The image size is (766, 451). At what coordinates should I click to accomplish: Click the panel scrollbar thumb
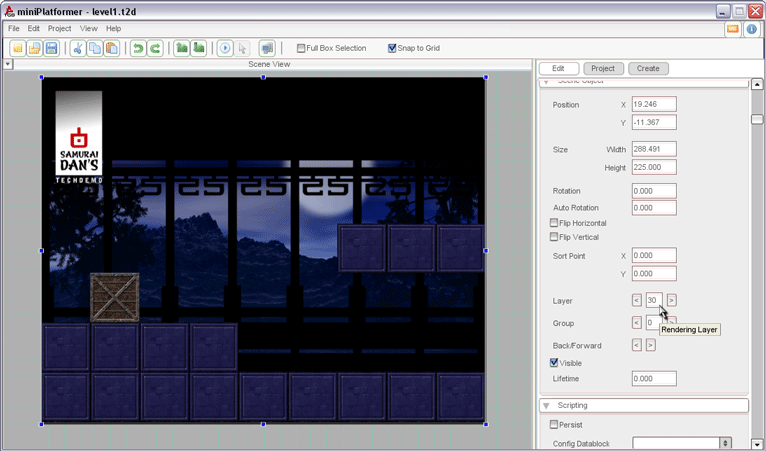pyautogui.click(x=757, y=119)
